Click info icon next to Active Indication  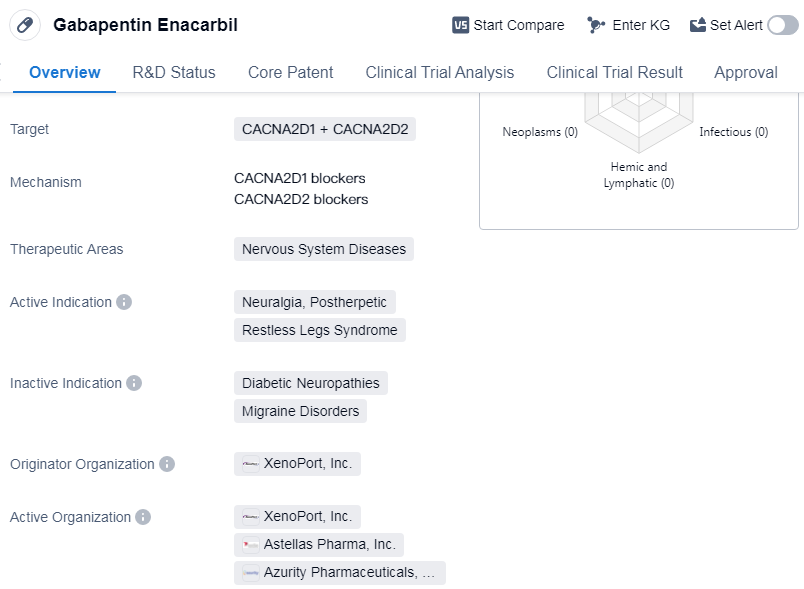tap(124, 302)
